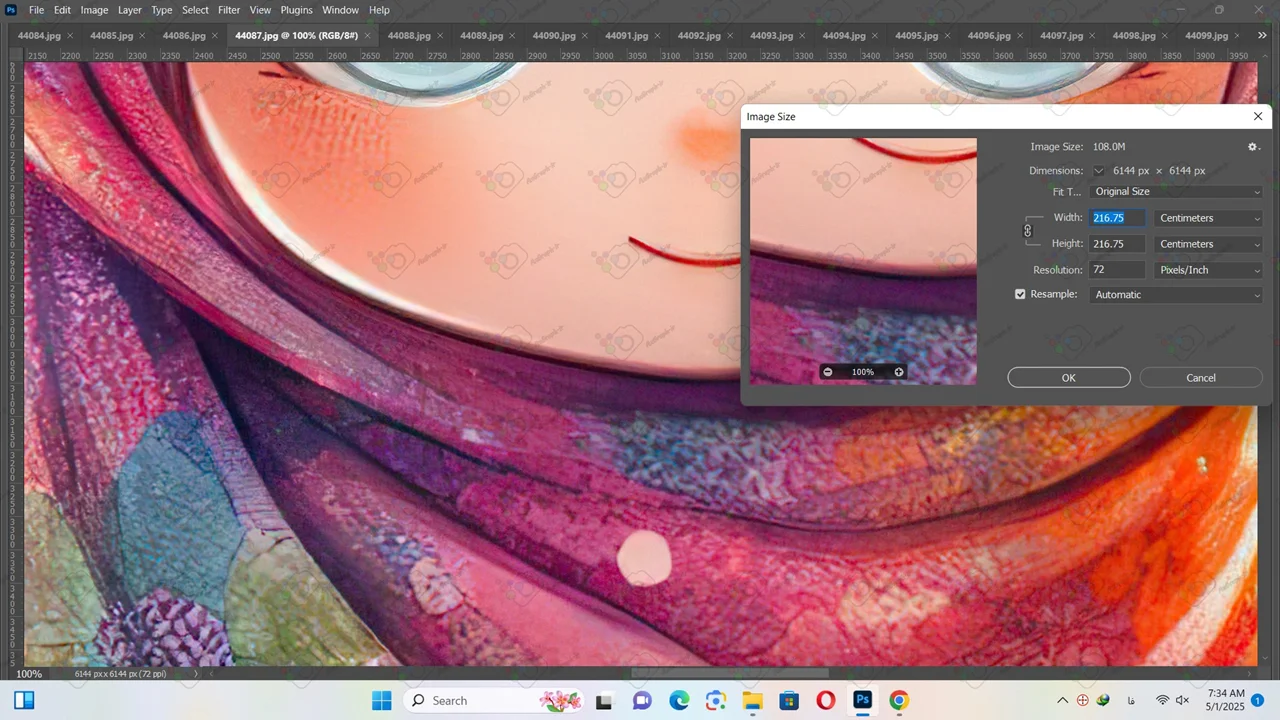The height and width of the screenshot is (720, 1280).
Task: Click the horizontal scrollbar below the canvas
Action: pos(730,673)
